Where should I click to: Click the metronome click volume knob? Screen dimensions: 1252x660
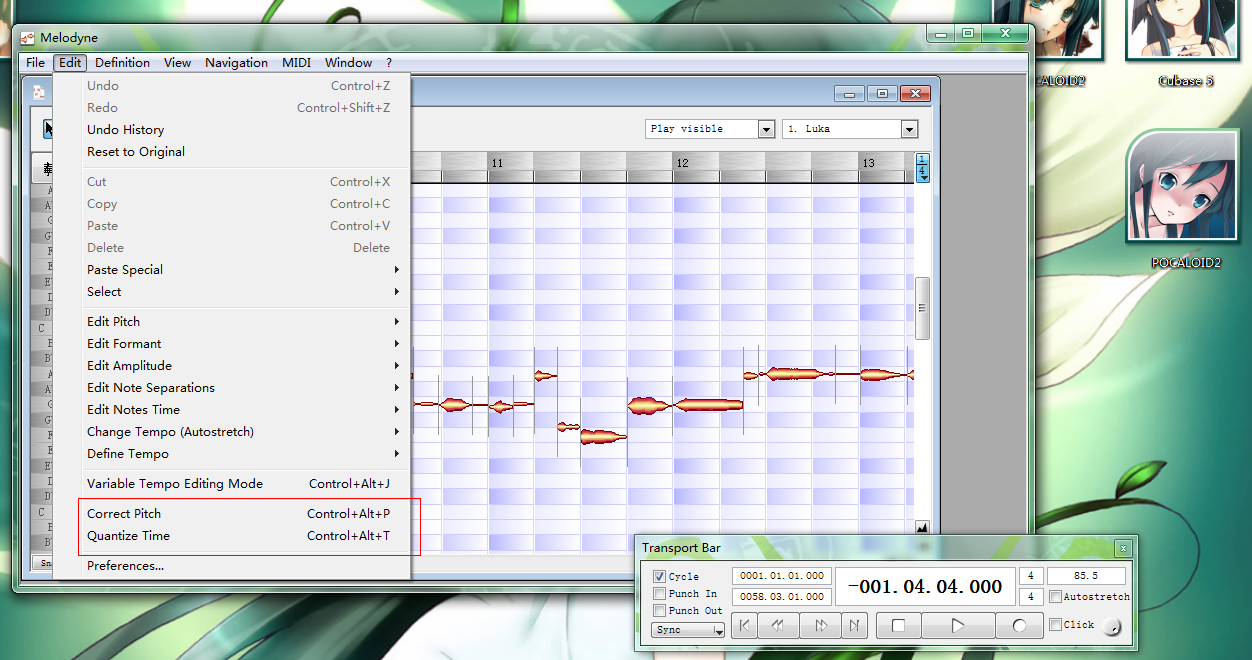coord(1113,626)
